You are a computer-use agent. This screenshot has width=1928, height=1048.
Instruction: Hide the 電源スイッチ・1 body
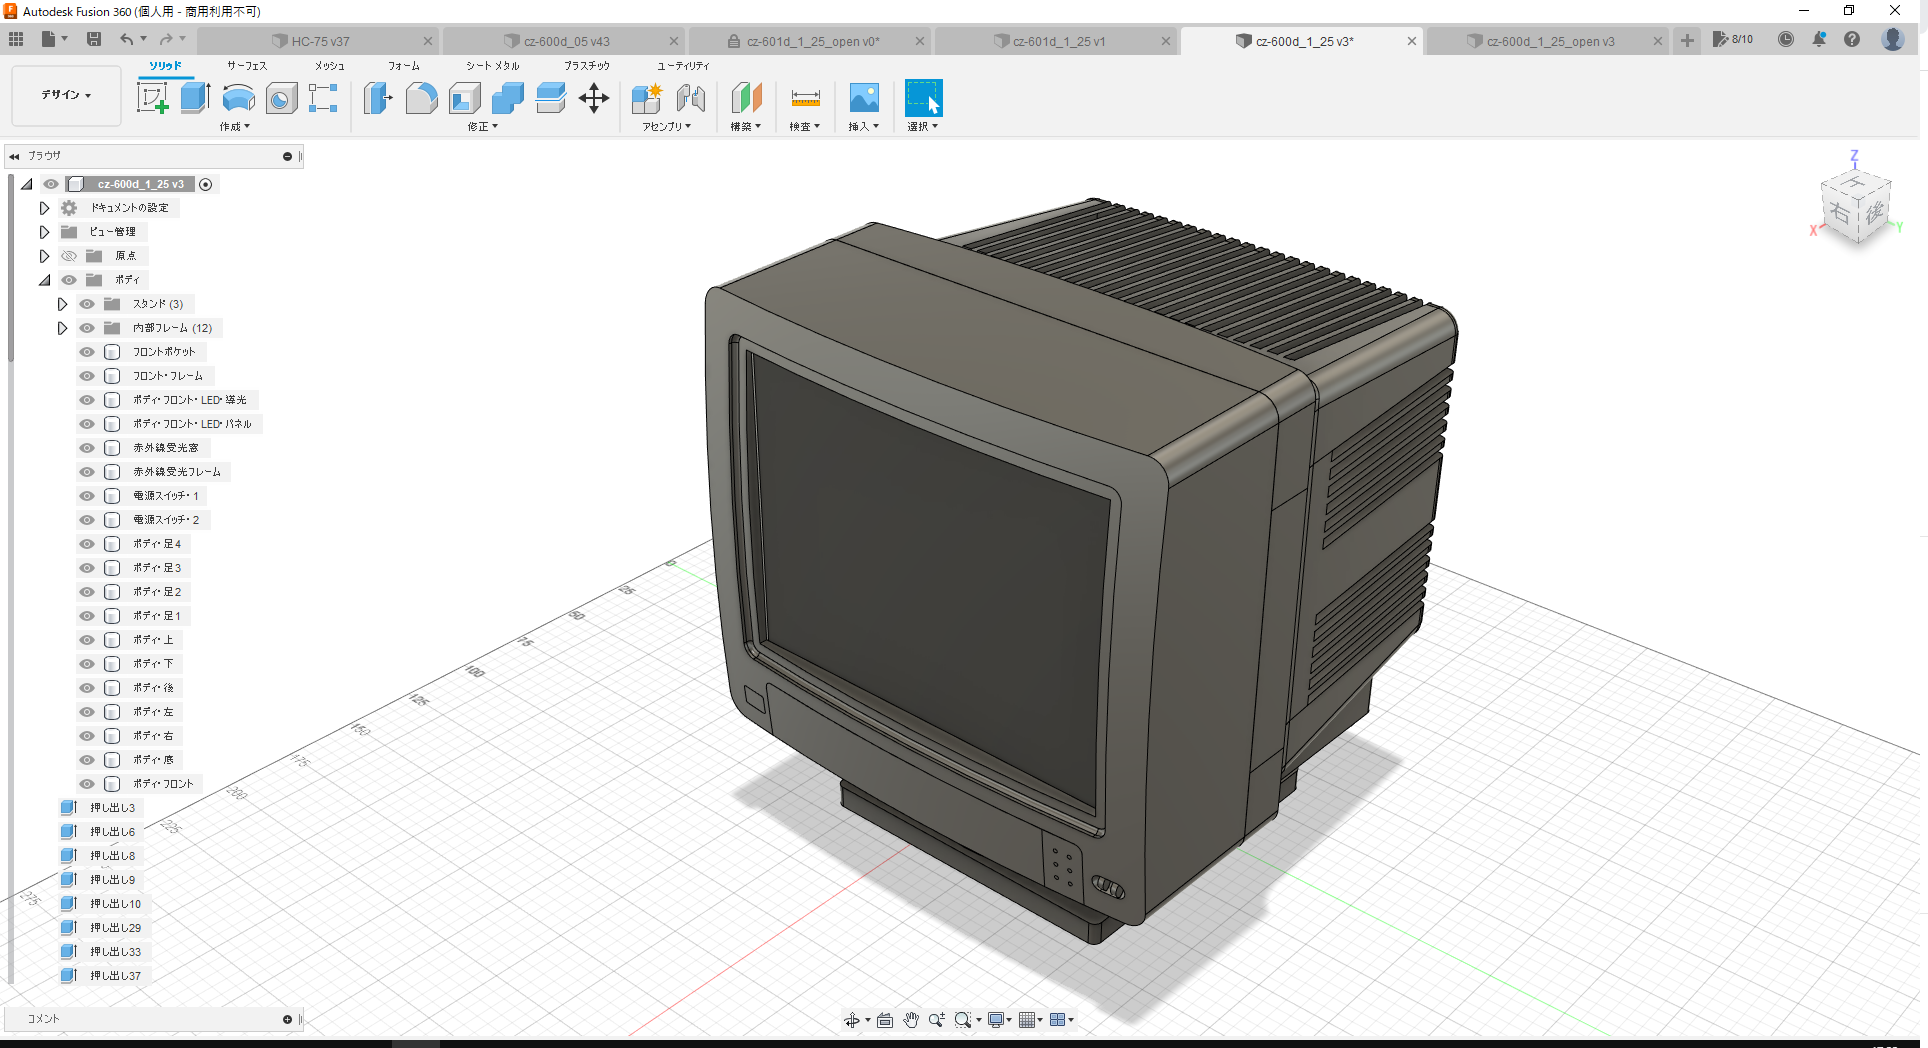[87, 495]
